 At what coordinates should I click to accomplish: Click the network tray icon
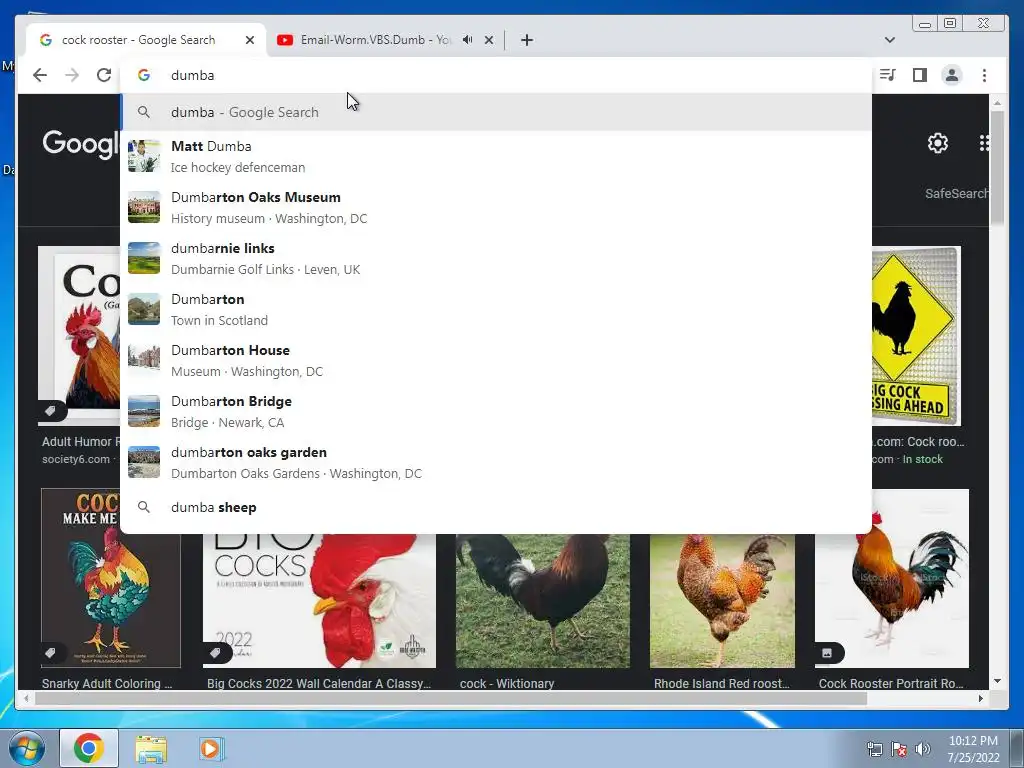coord(874,749)
